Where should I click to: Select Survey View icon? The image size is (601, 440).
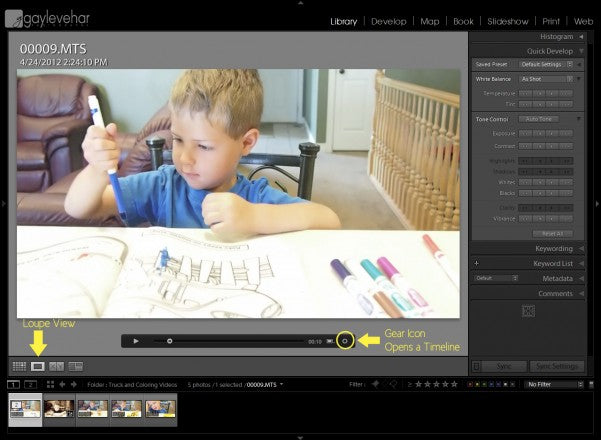76,367
